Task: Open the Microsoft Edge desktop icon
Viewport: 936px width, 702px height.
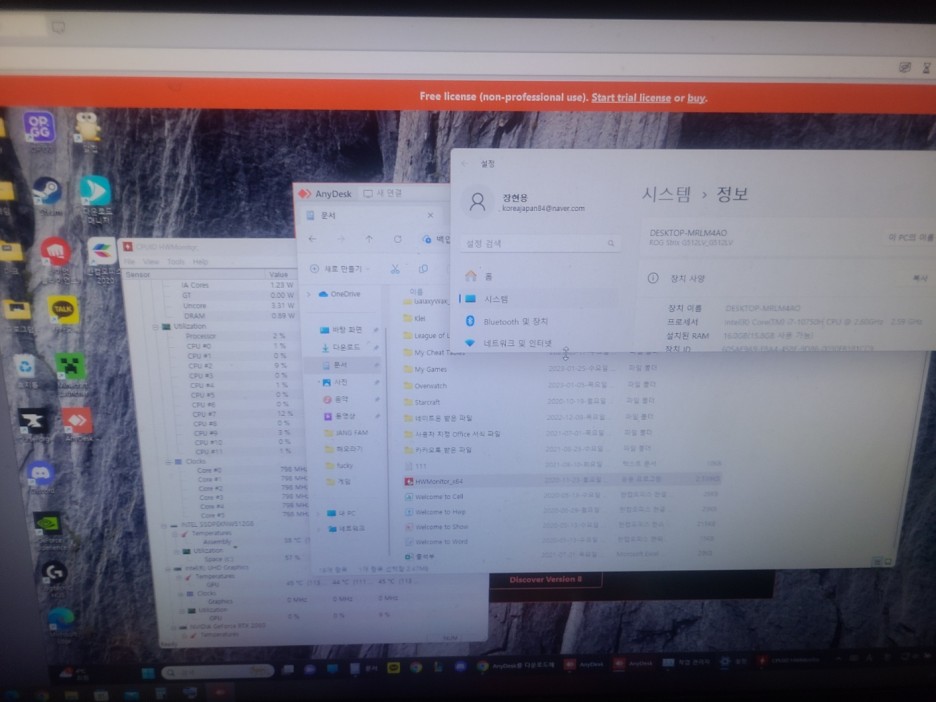Action: tap(61, 621)
